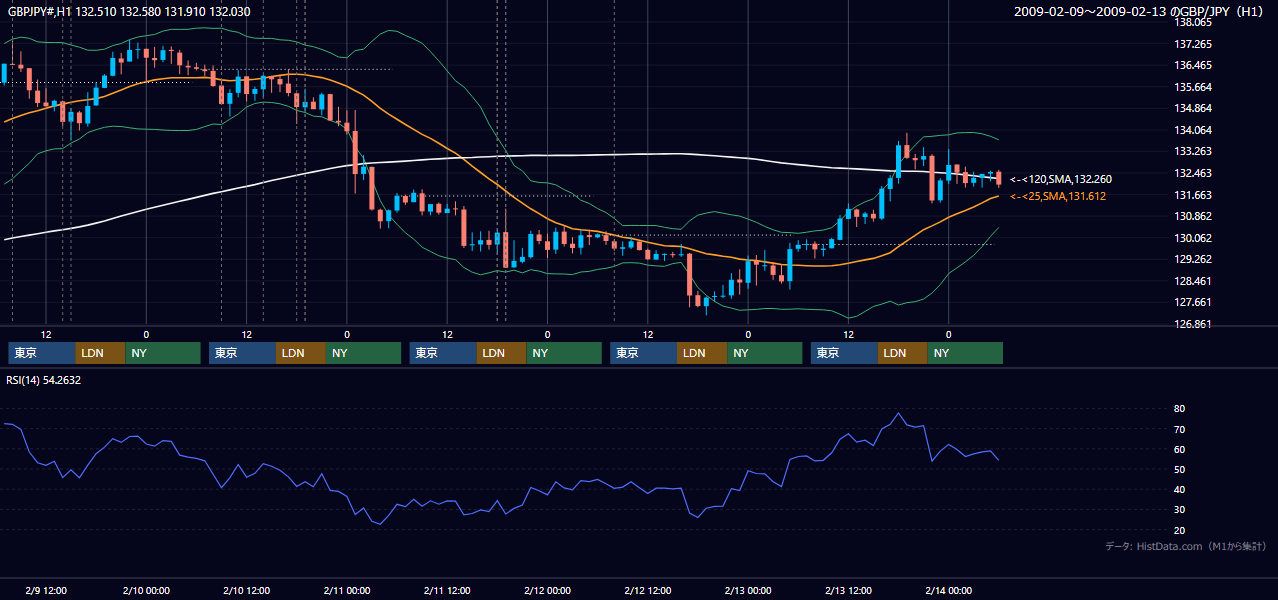Click the leftmost 東京 session block

(x=42, y=353)
